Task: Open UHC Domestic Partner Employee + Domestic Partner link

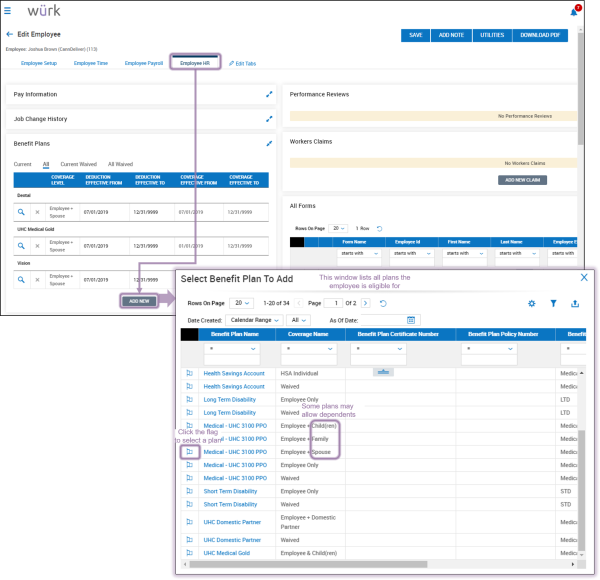Action: coord(232,522)
